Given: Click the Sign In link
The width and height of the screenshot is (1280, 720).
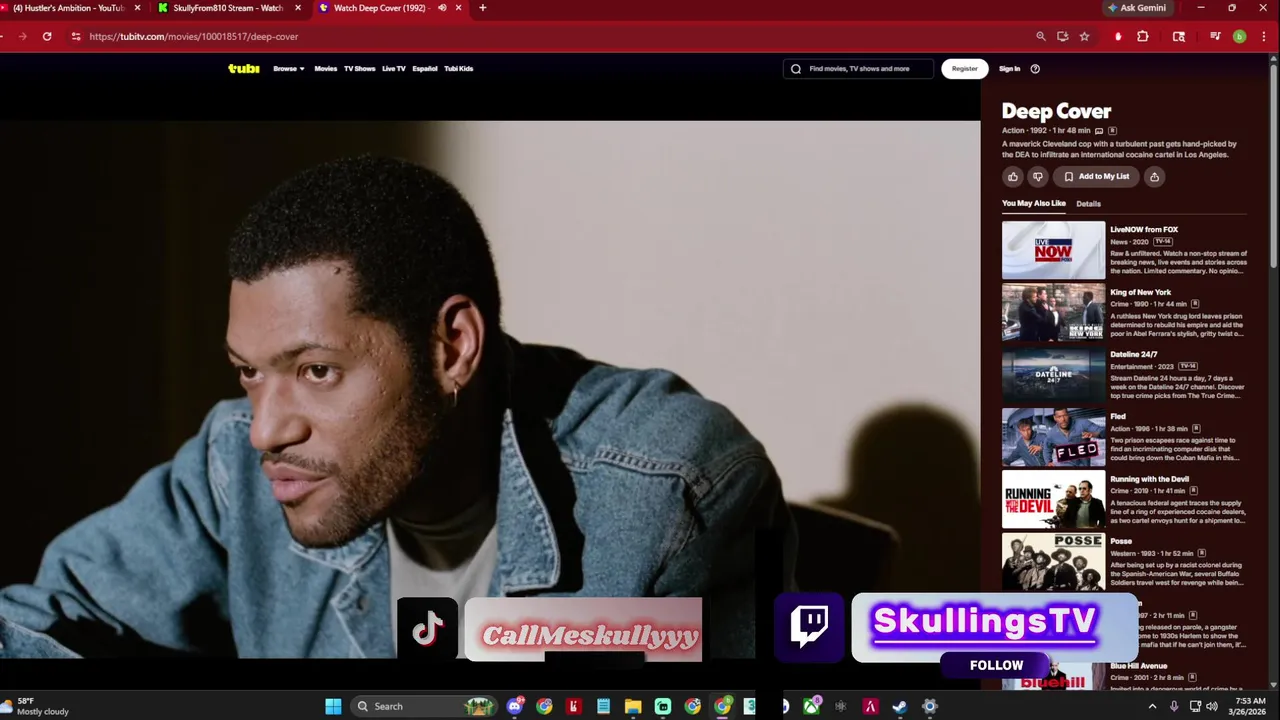Looking at the screenshot, I should [x=1009, y=69].
